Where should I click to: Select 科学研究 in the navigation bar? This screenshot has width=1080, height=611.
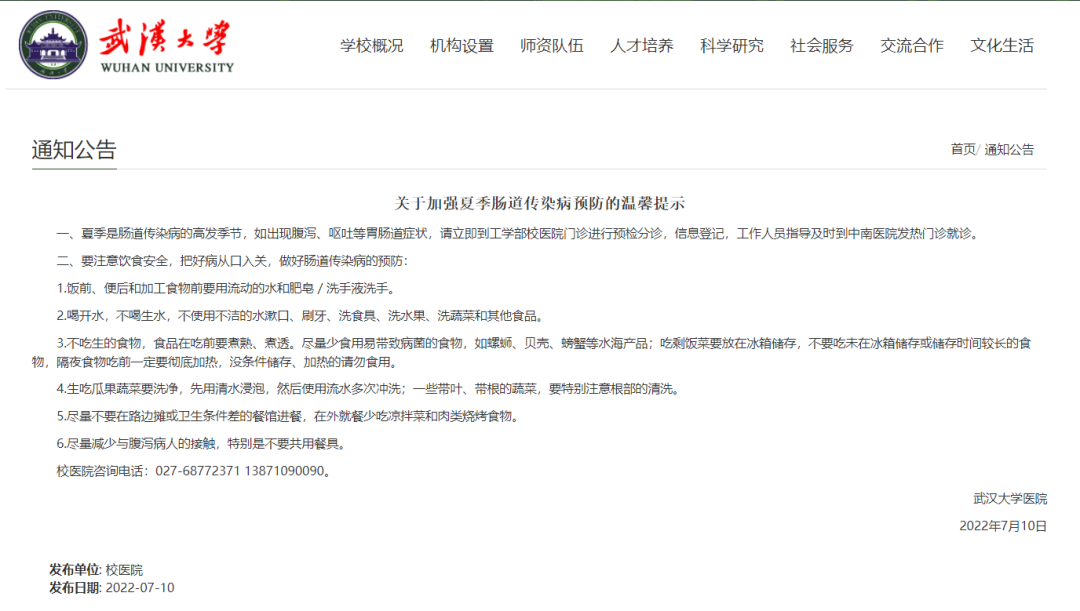(733, 45)
